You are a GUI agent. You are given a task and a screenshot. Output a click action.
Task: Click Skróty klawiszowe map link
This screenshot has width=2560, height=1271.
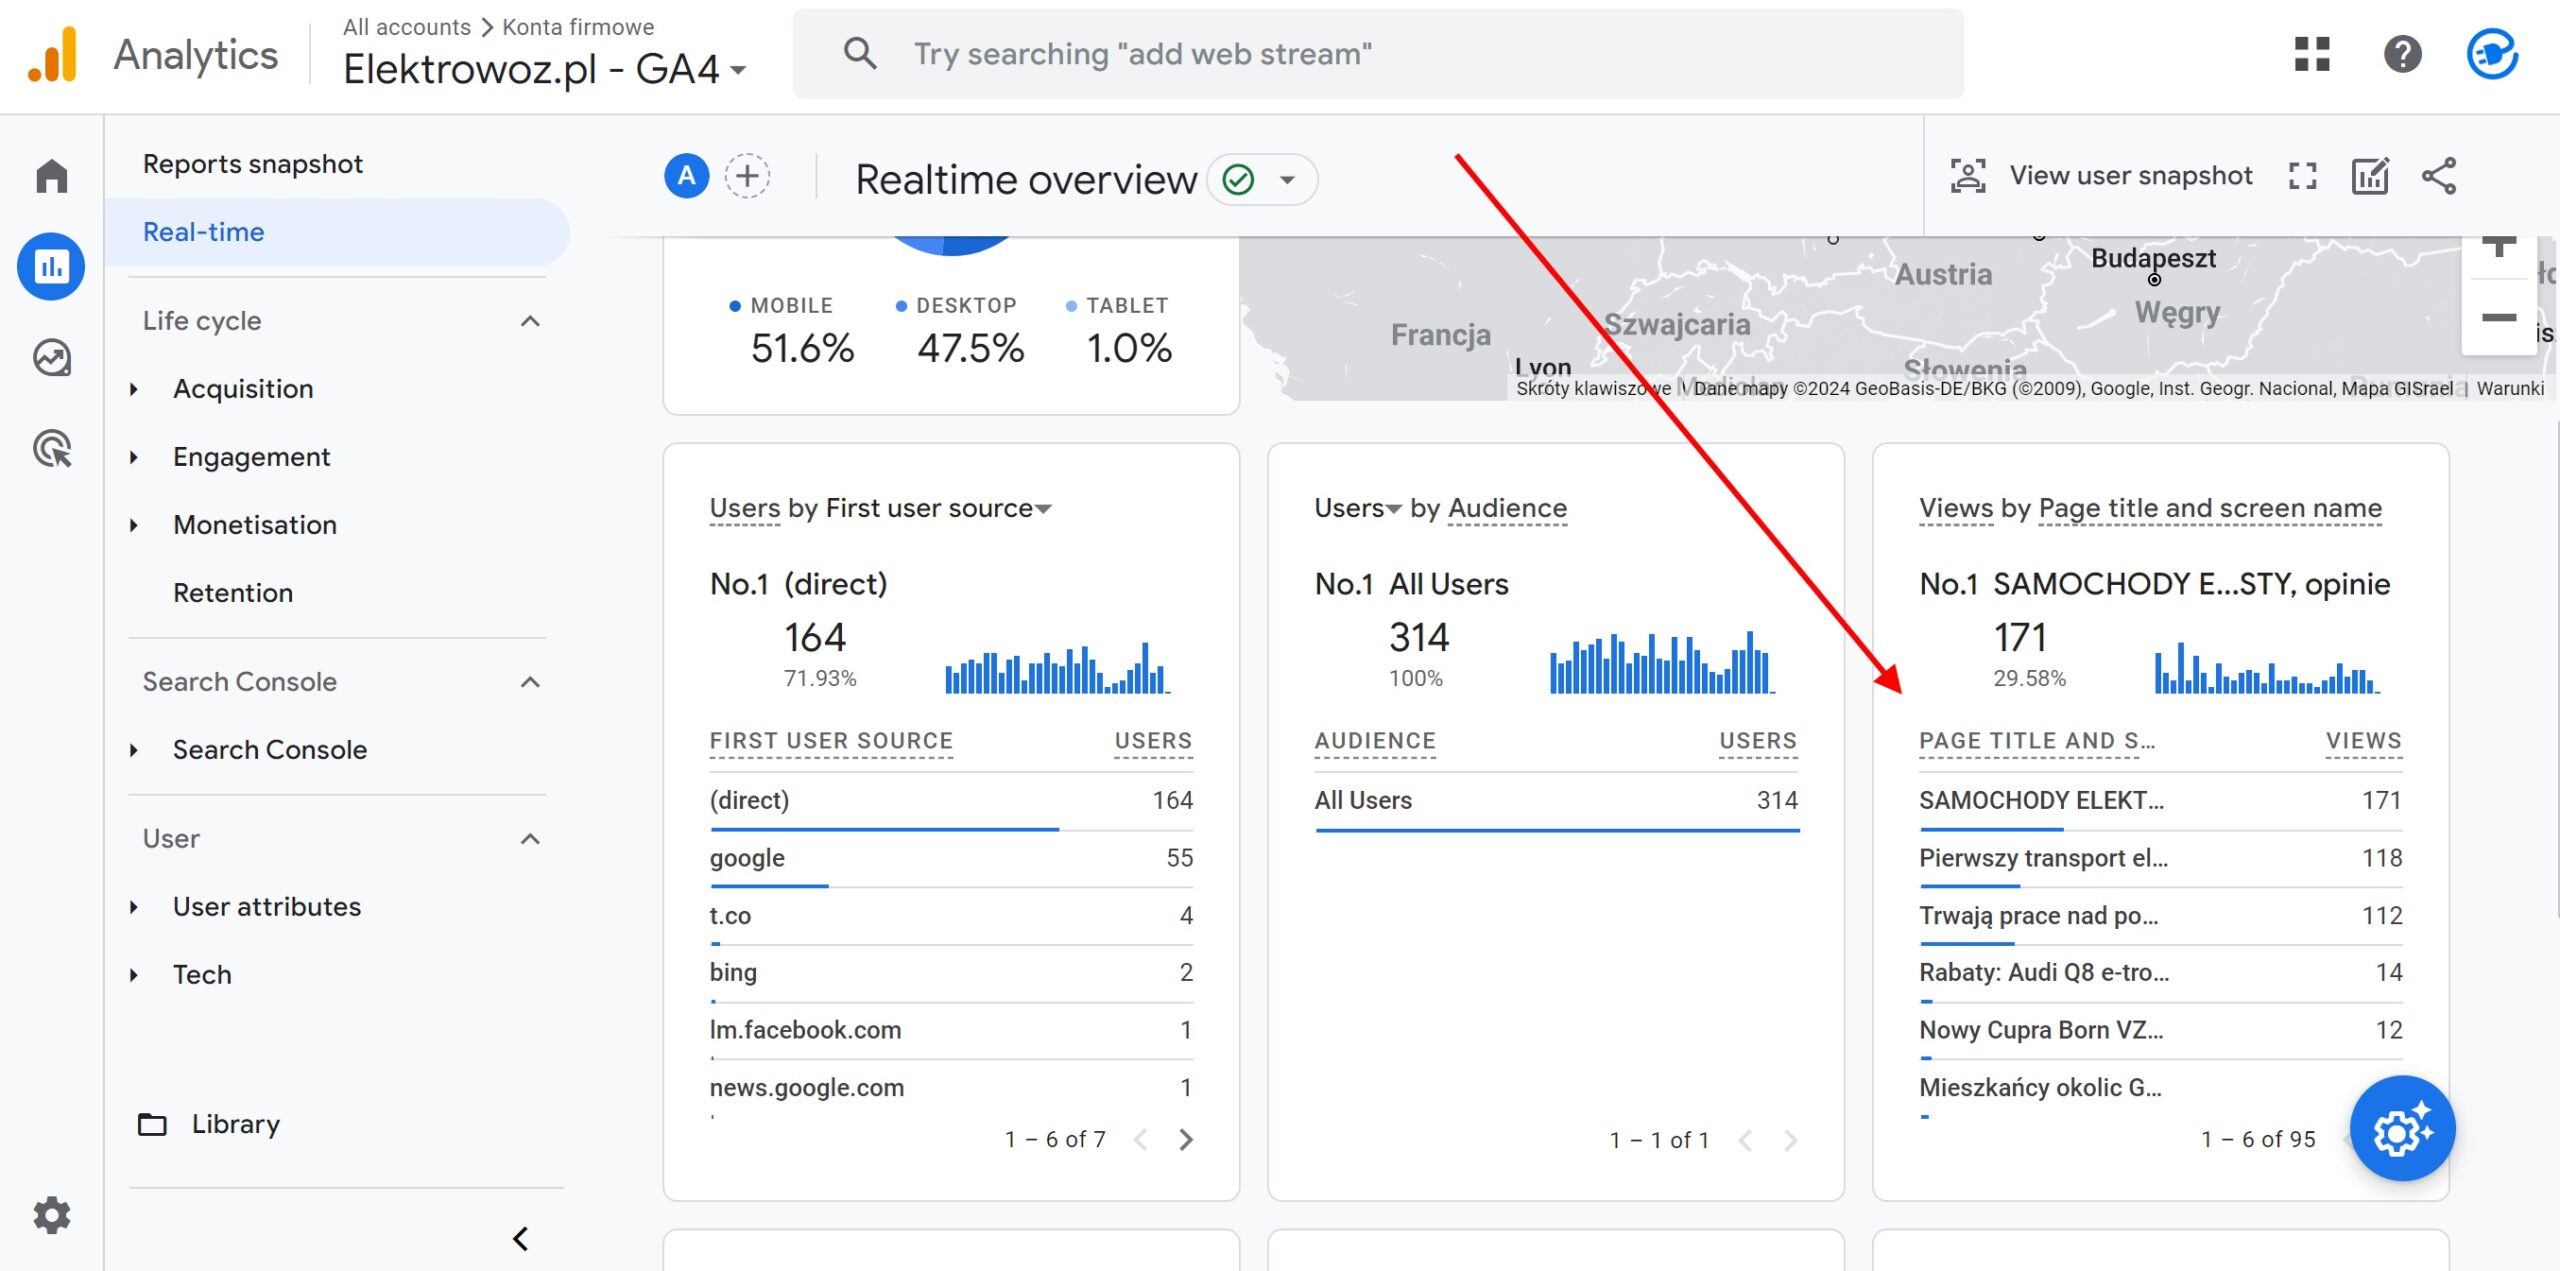tap(1593, 389)
